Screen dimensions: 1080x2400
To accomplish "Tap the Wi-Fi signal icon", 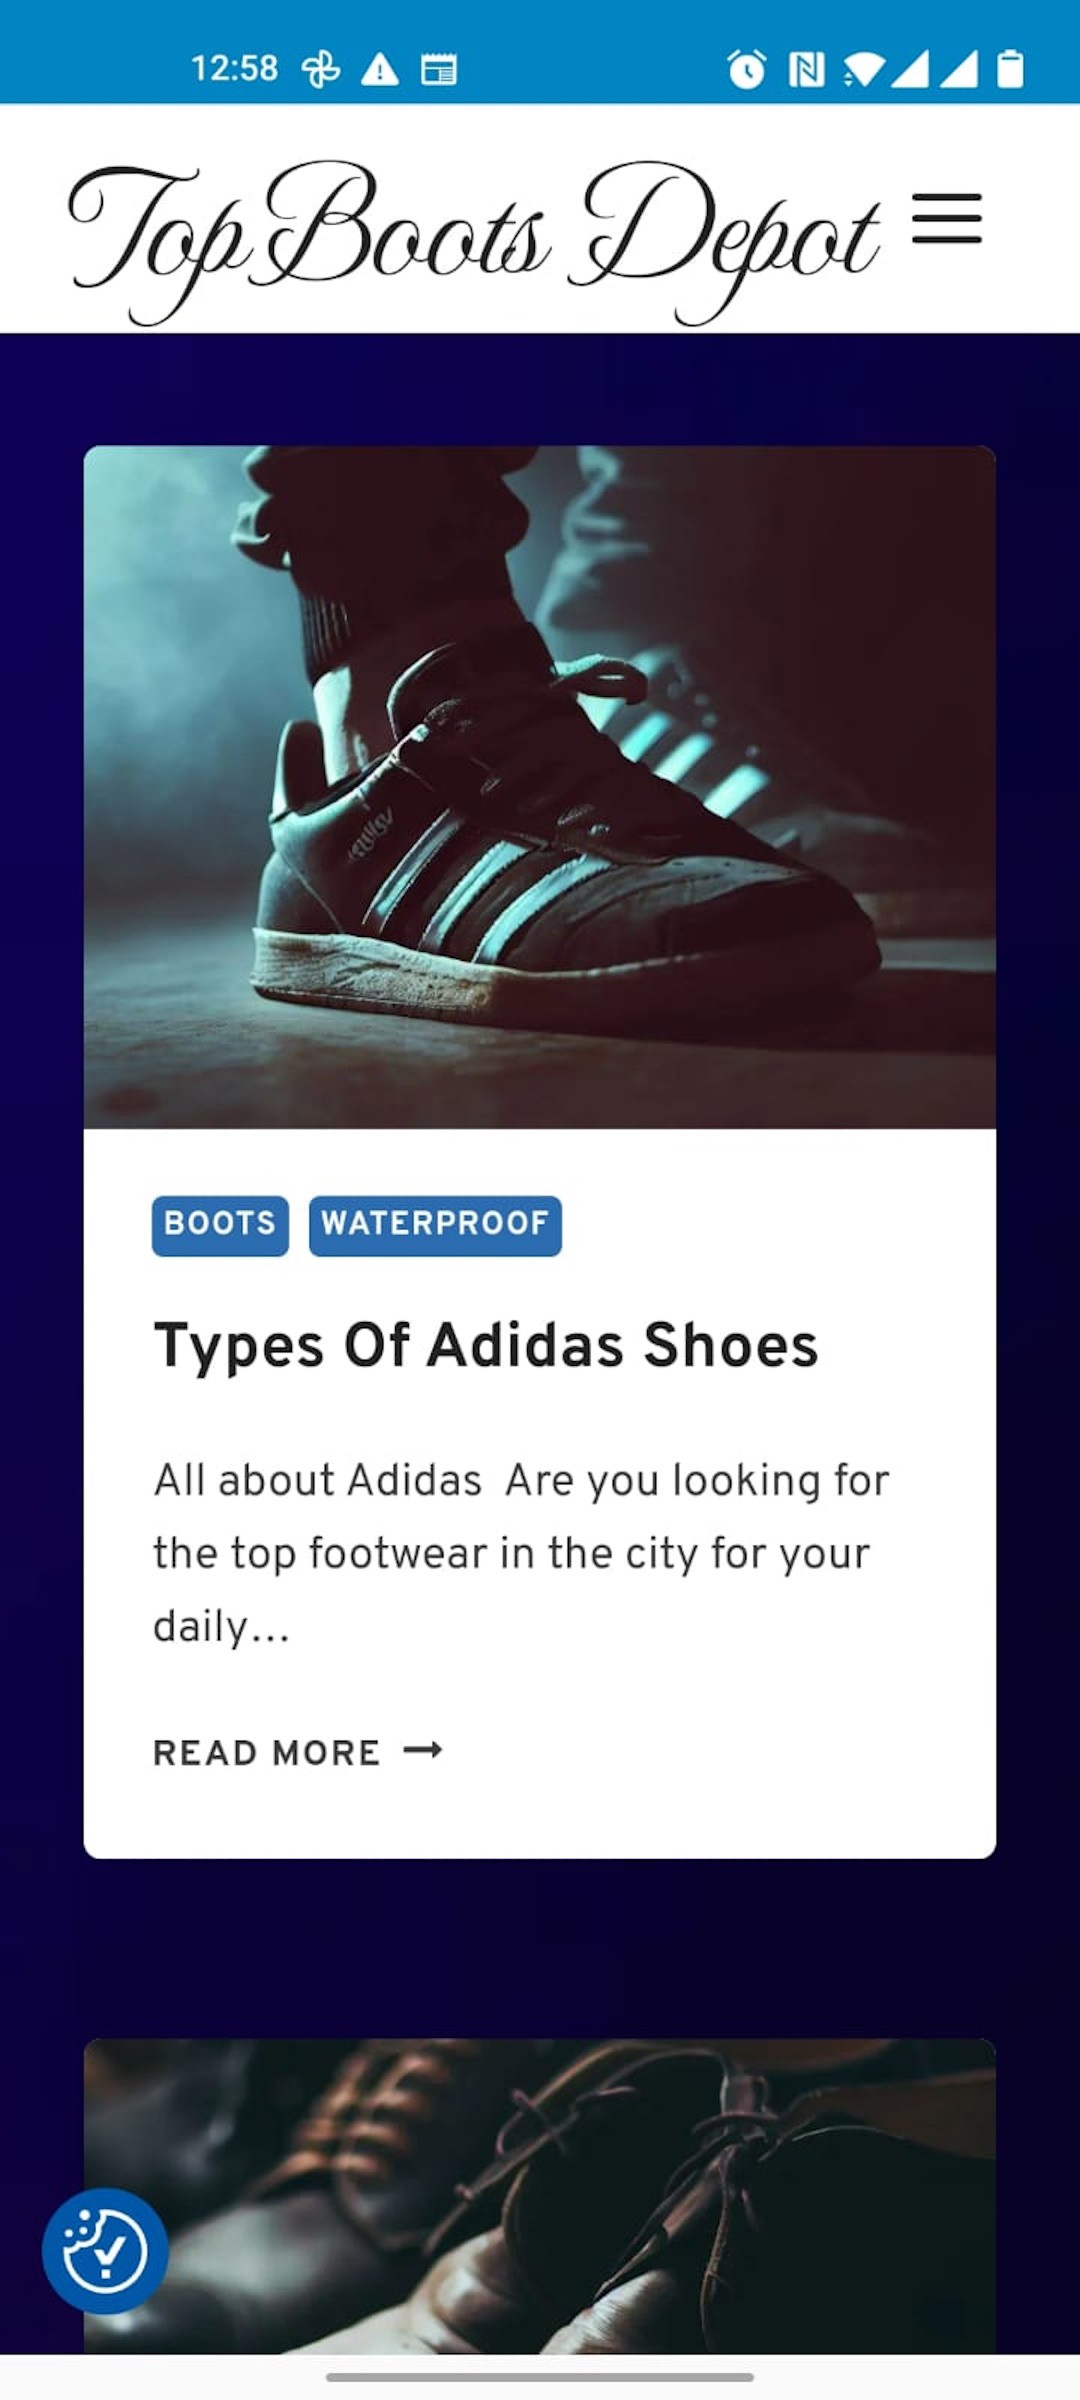I will point(864,69).
